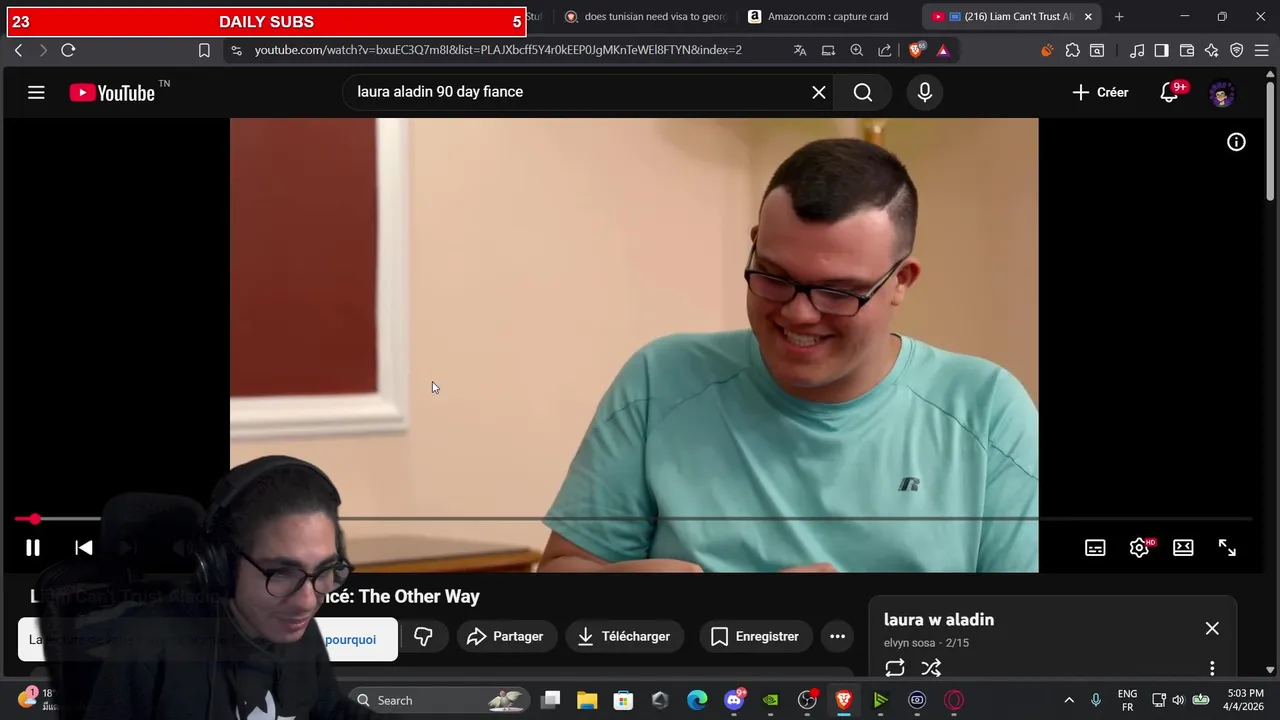Start voice search with microphone icon

(x=925, y=92)
